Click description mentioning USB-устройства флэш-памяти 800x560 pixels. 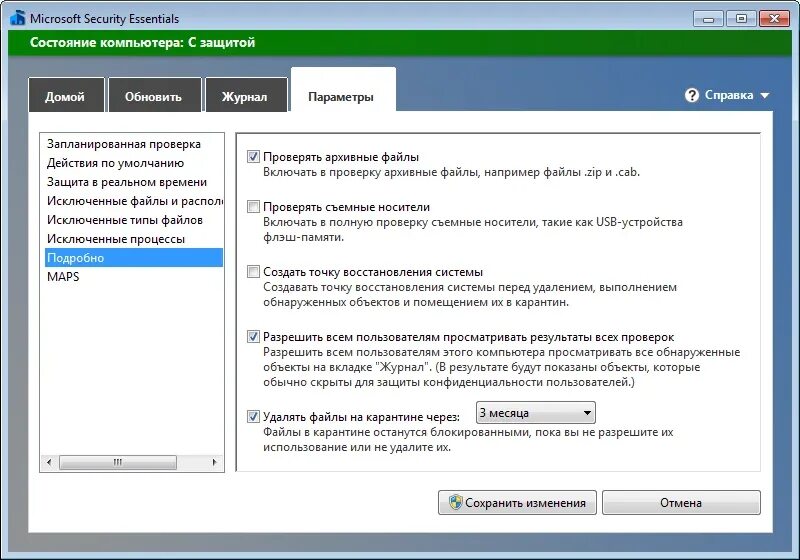[x=472, y=230]
